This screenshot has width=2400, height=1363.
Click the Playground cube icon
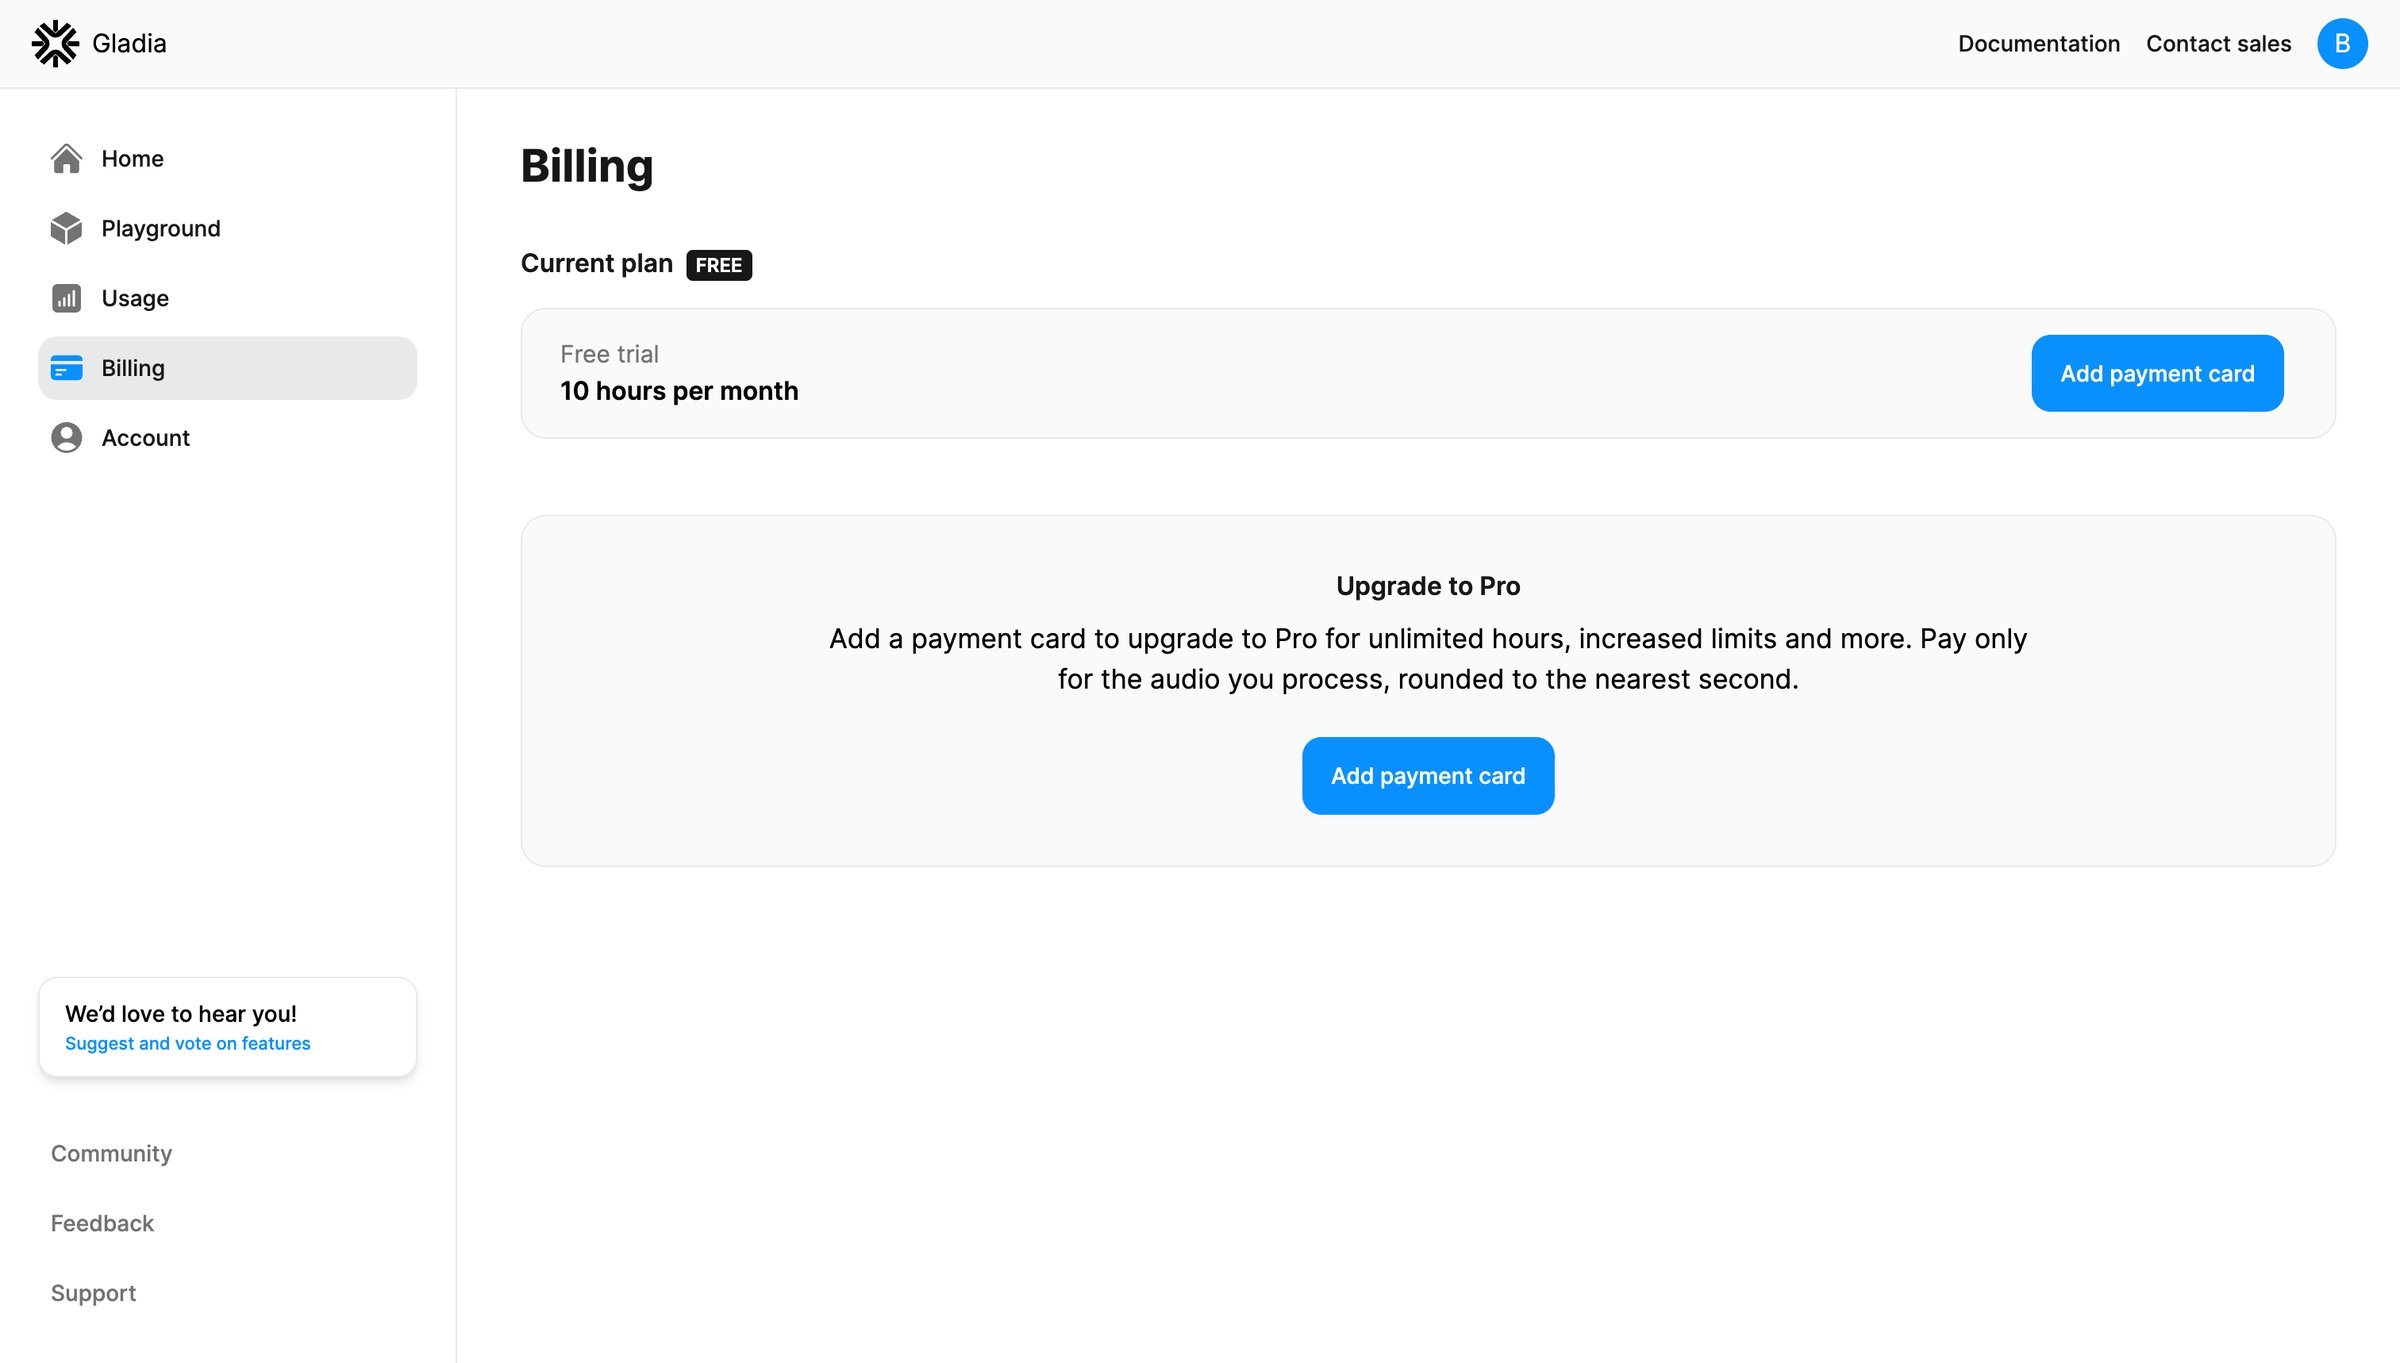66,228
